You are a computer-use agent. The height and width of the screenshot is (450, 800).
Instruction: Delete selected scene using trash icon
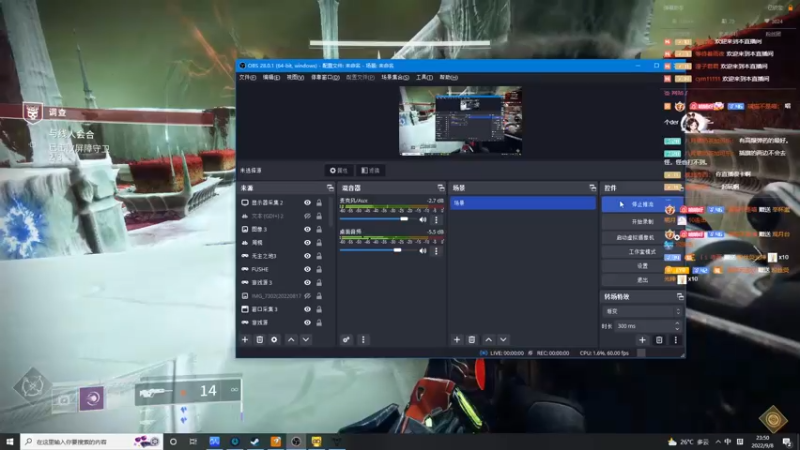tap(471, 340)
